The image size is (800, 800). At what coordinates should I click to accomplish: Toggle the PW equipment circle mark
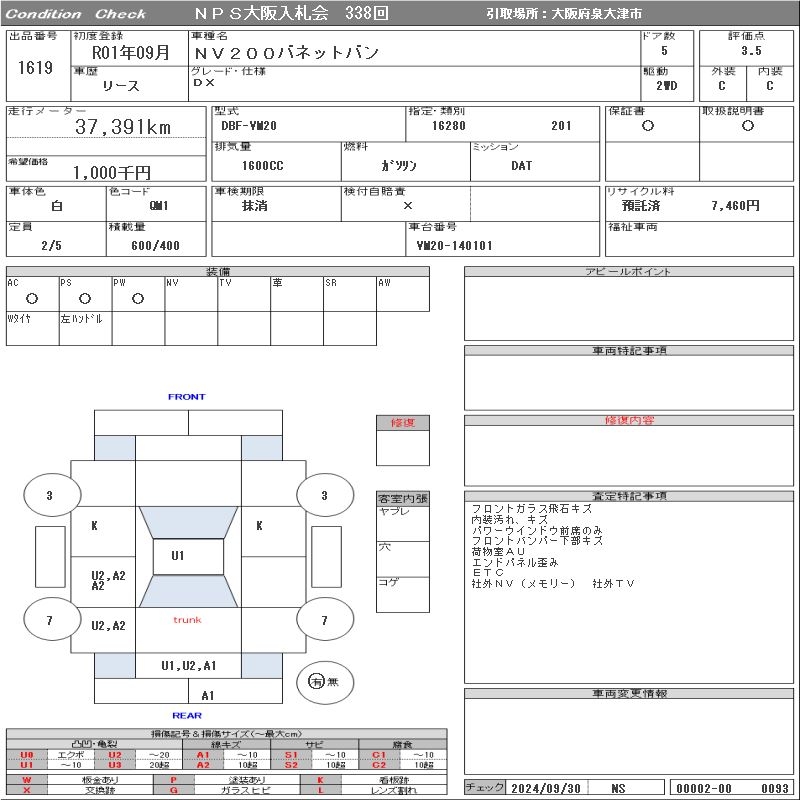click(x=138, y=298)
